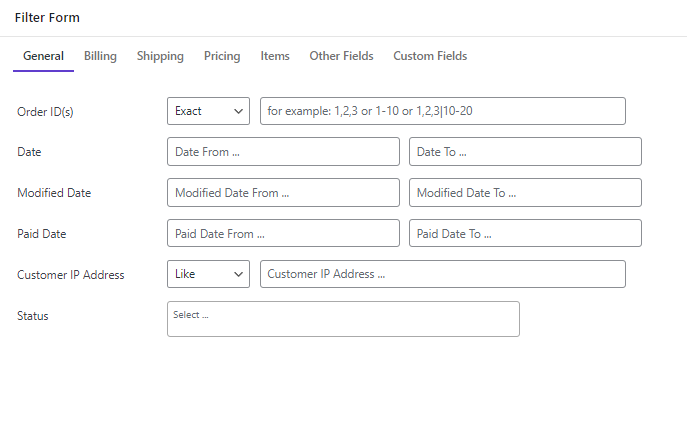Open the Status select box

[343, 319]
